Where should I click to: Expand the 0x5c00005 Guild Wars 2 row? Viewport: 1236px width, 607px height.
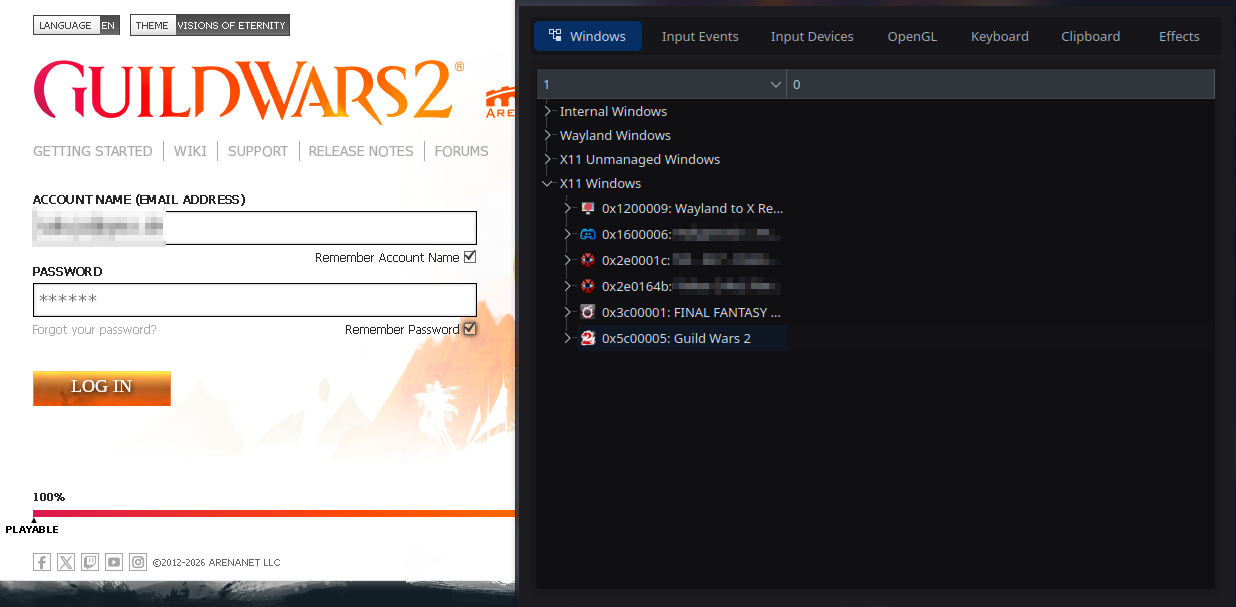click(569, 338)
